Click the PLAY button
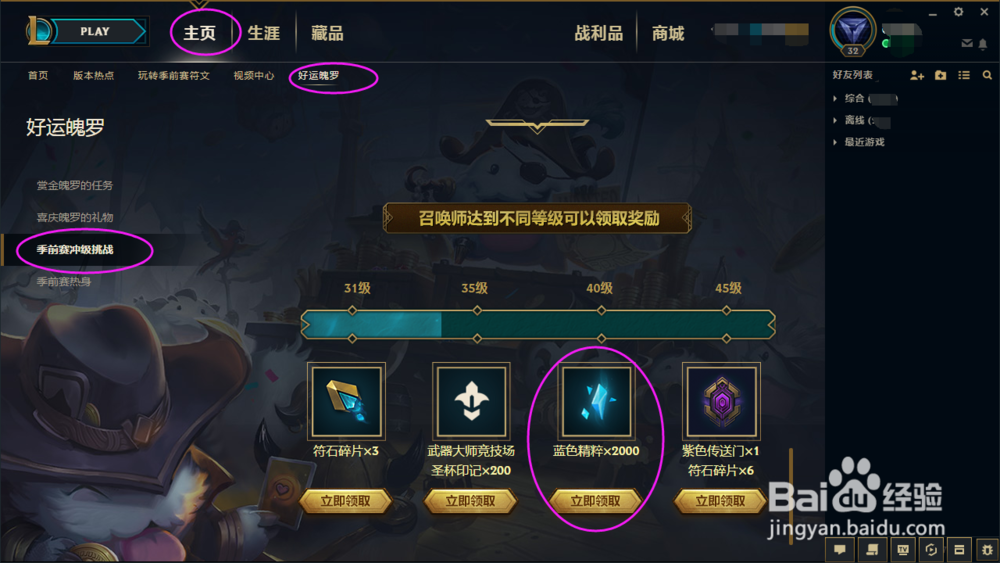1000x563 pixels. (95, 31)
